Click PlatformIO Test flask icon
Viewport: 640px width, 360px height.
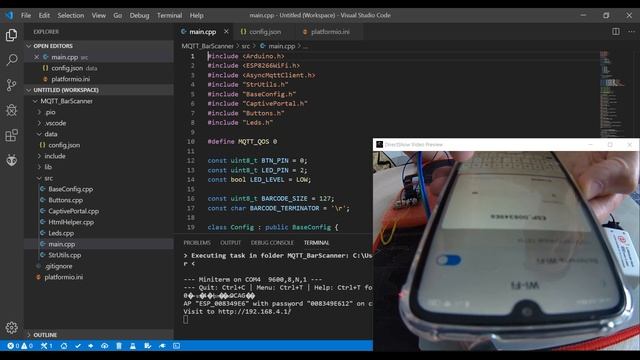(133, 346)
